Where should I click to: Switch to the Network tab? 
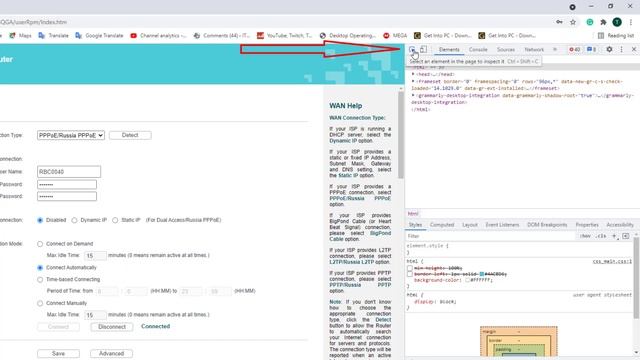(534, 49)
